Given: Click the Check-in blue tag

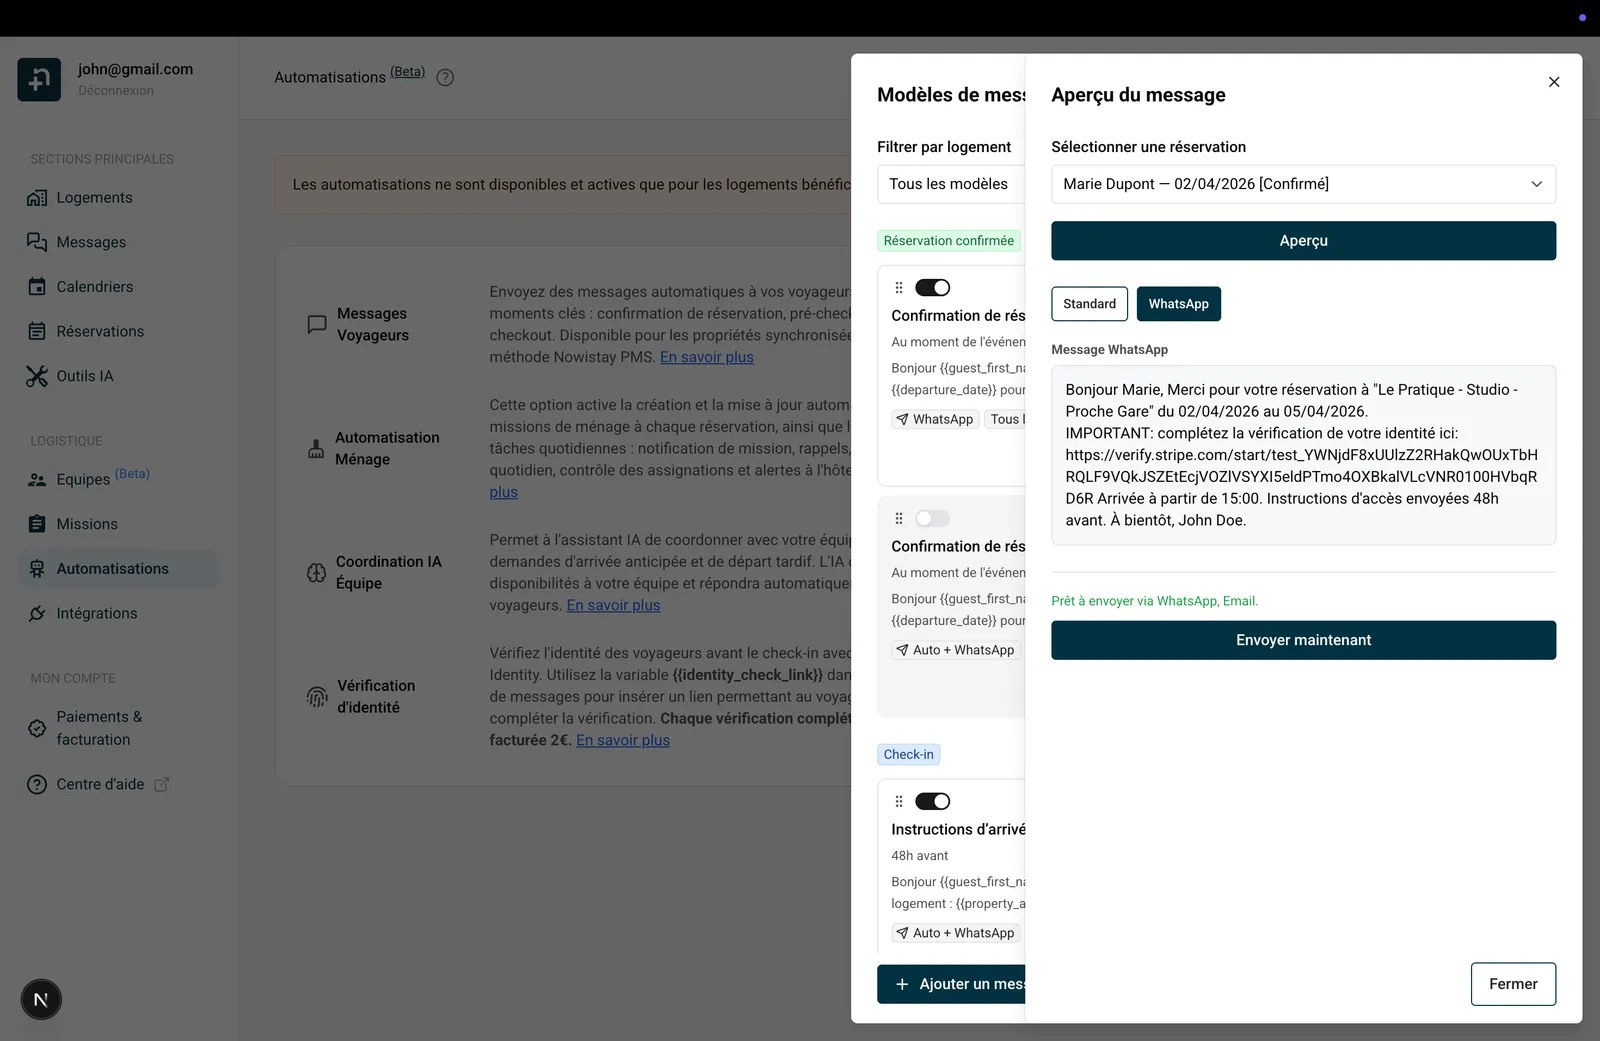Looking at the screenshot, I should click(908, 755).
